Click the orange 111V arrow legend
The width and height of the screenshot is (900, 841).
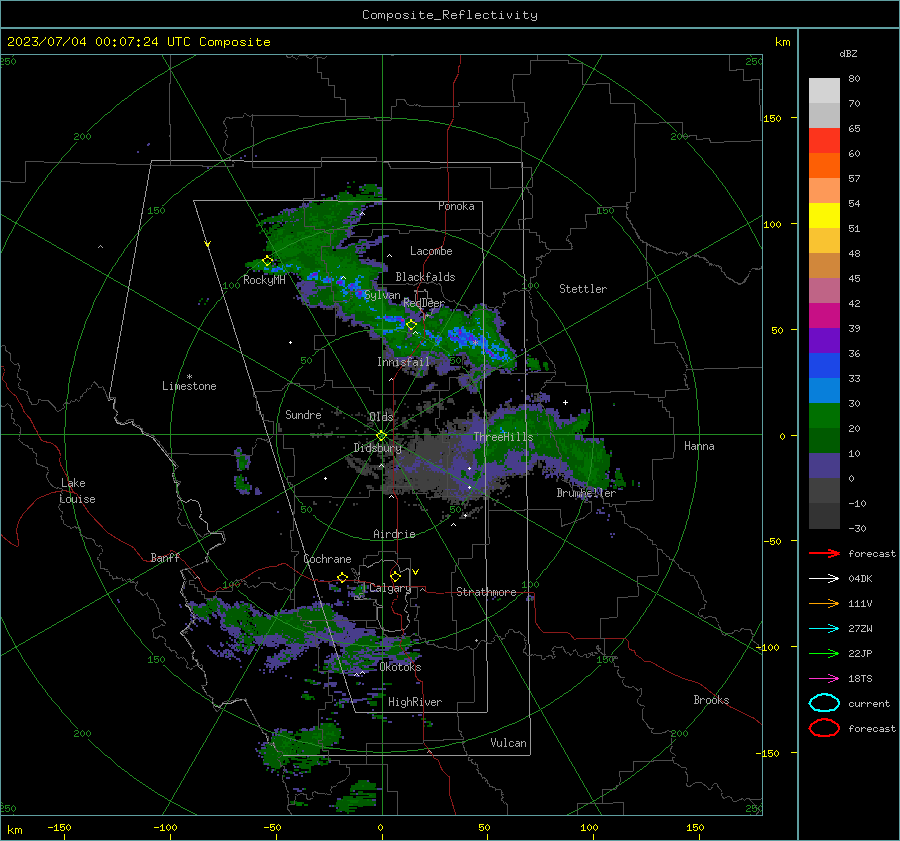[824, 603]
